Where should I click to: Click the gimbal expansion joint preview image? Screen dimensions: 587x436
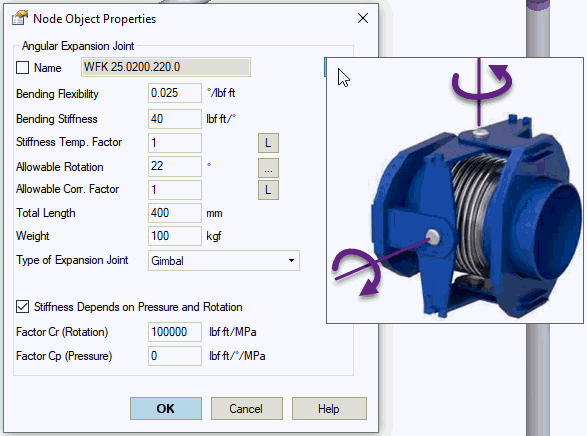pyautogui.click(x=455, y=190)
